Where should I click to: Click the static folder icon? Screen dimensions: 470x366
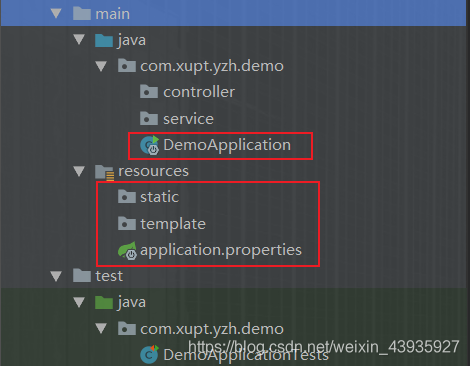click(127, 197)
